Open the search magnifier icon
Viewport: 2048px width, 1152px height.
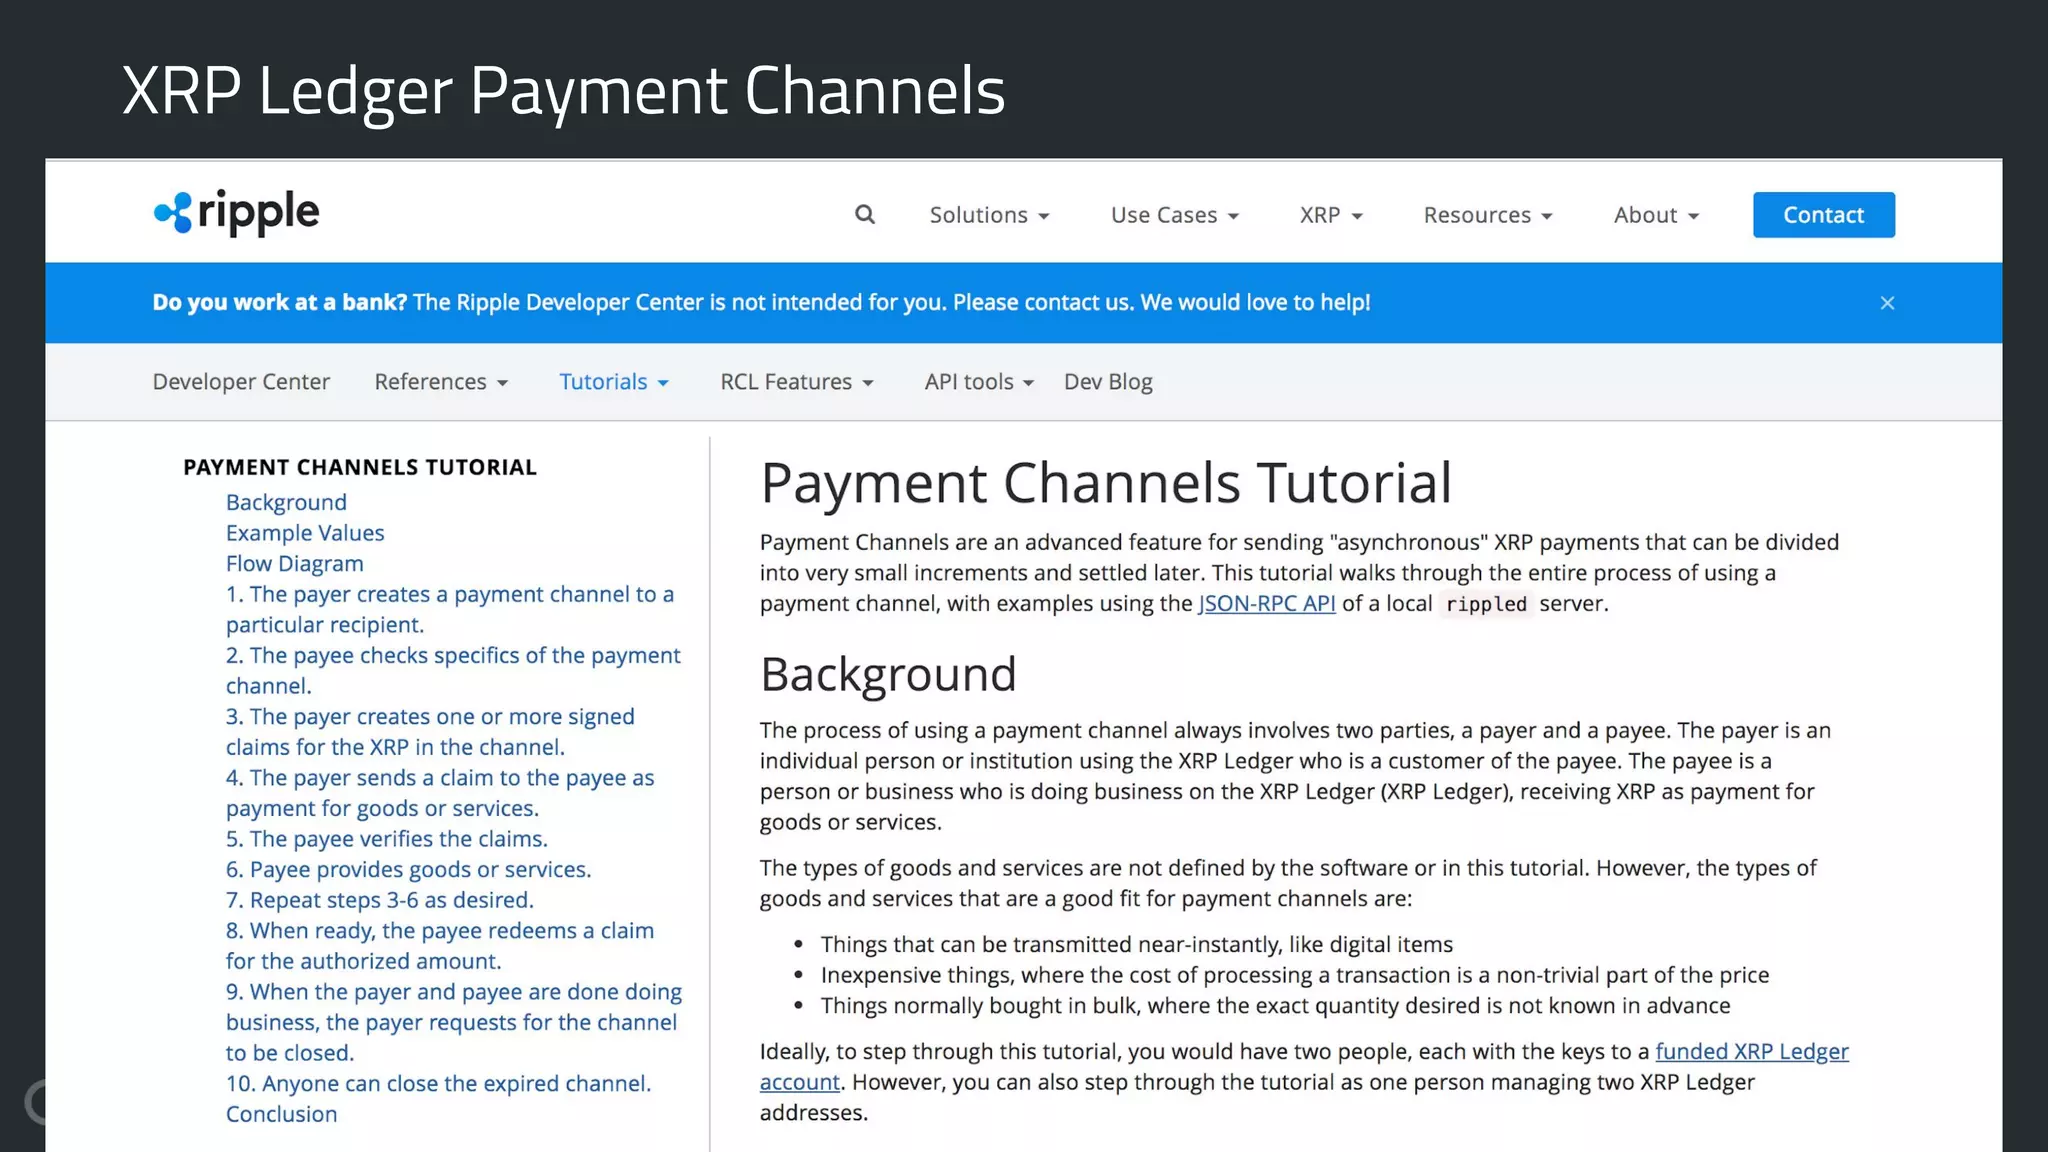[865, 215]
